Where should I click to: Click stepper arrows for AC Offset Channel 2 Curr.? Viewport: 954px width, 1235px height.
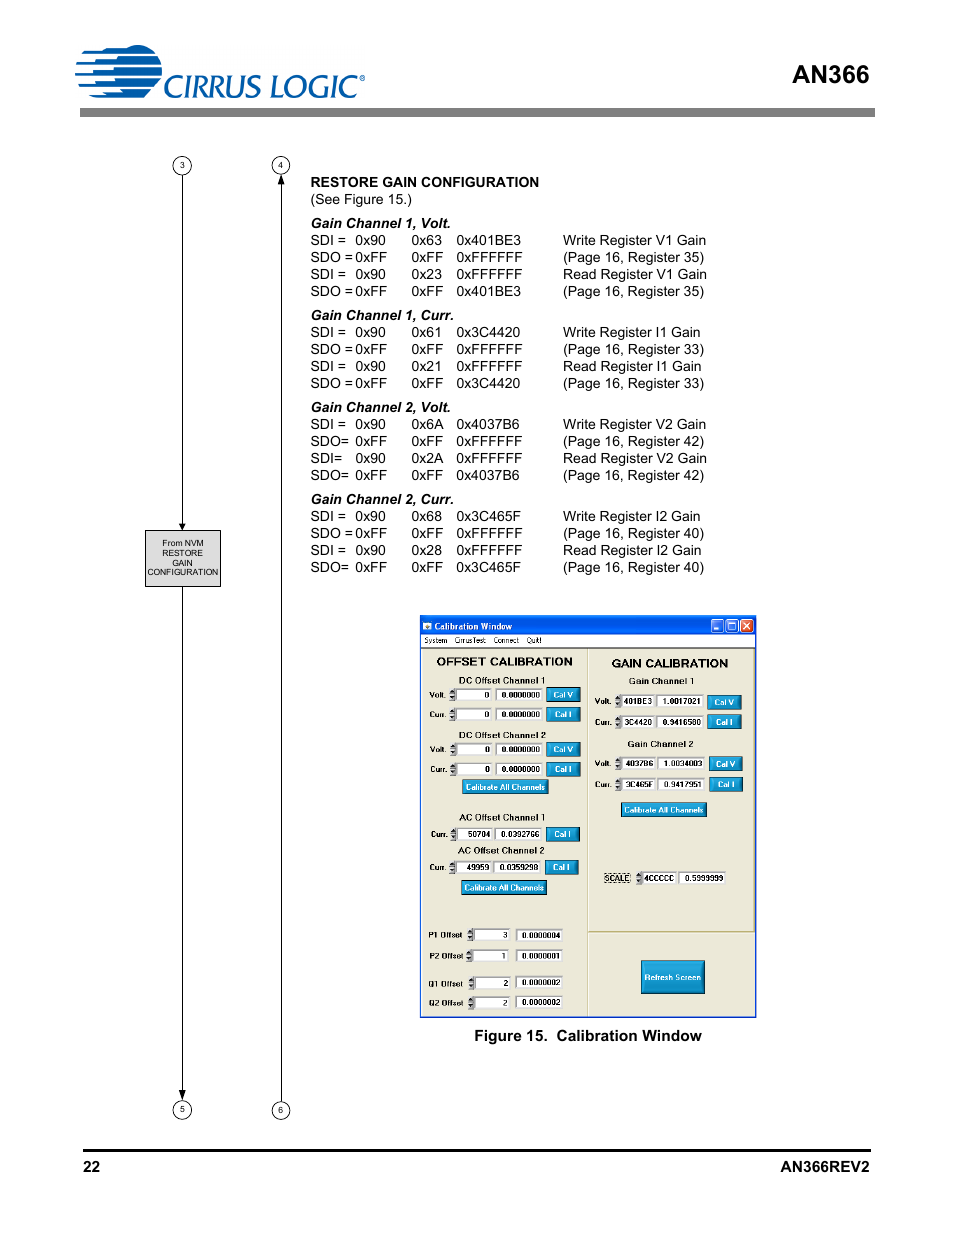coord(453,867)
